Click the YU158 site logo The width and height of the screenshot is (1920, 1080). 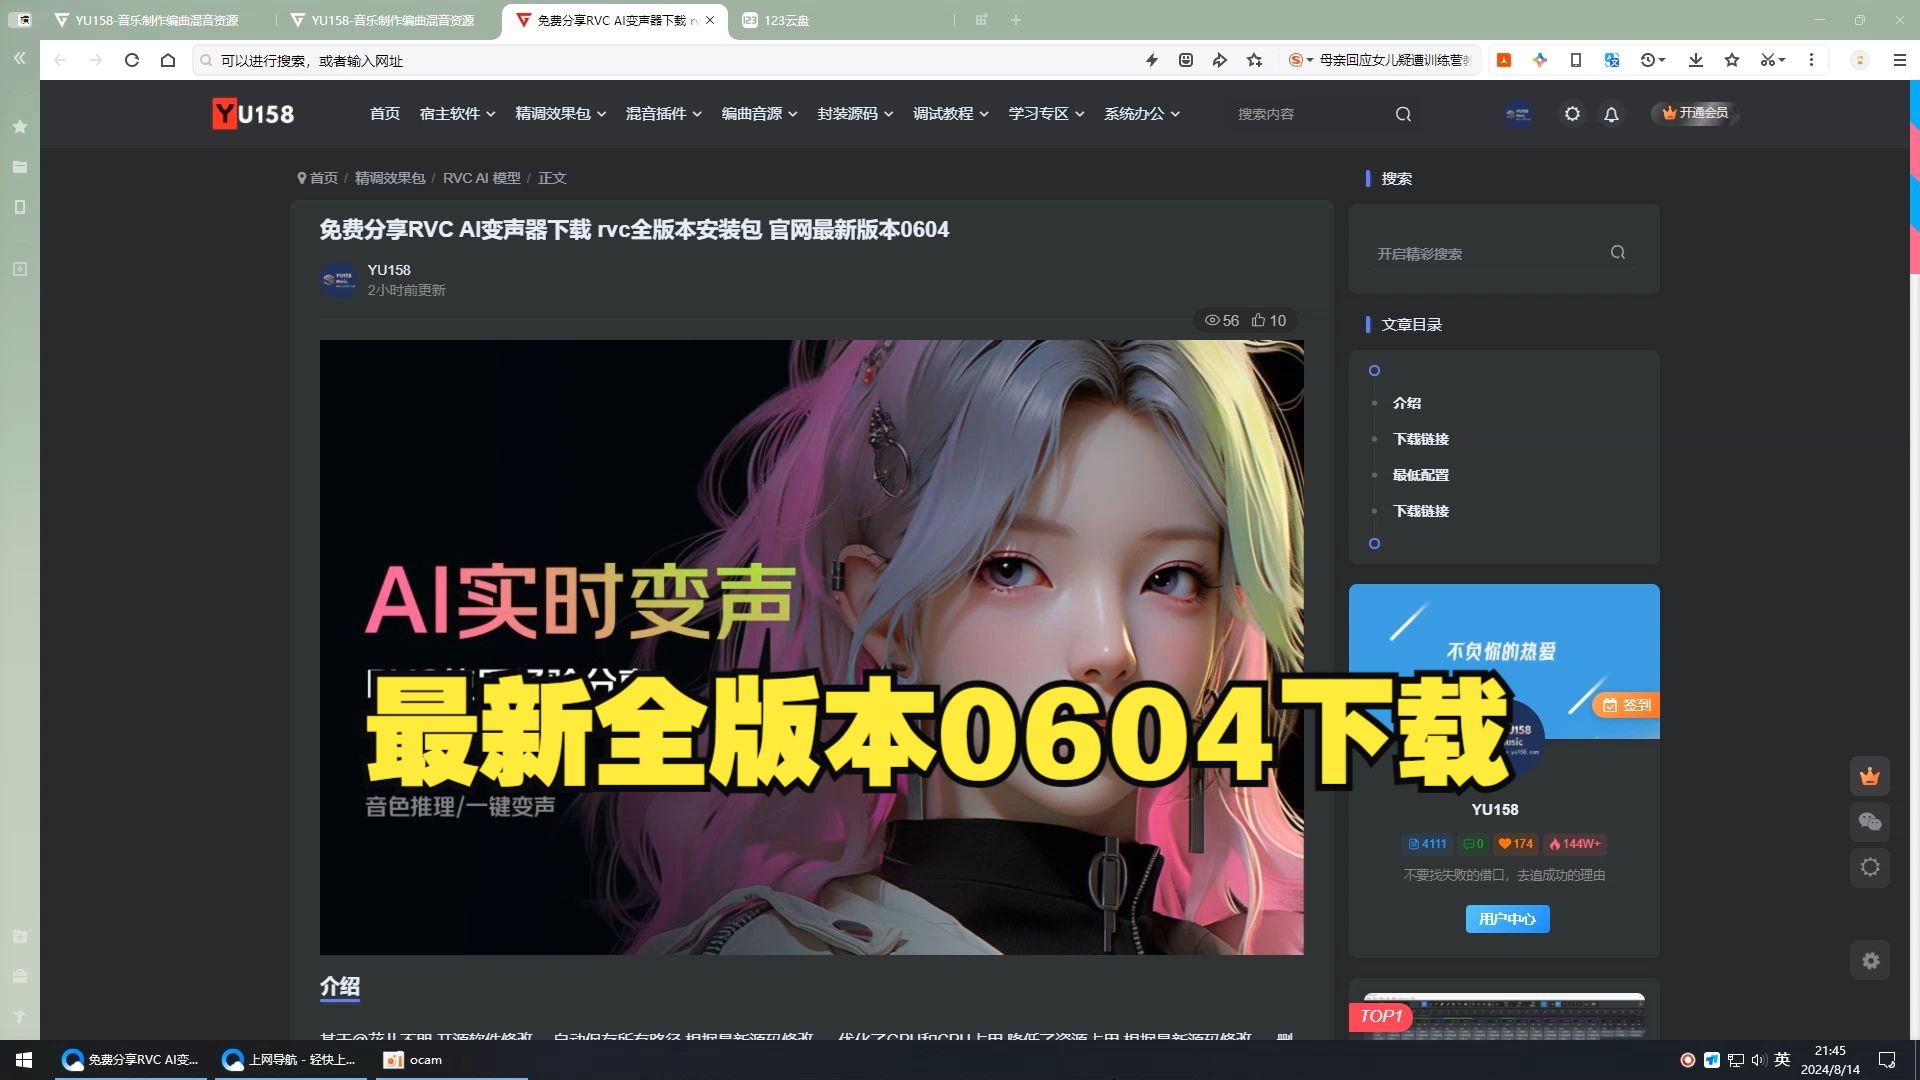tap(253, 114)
